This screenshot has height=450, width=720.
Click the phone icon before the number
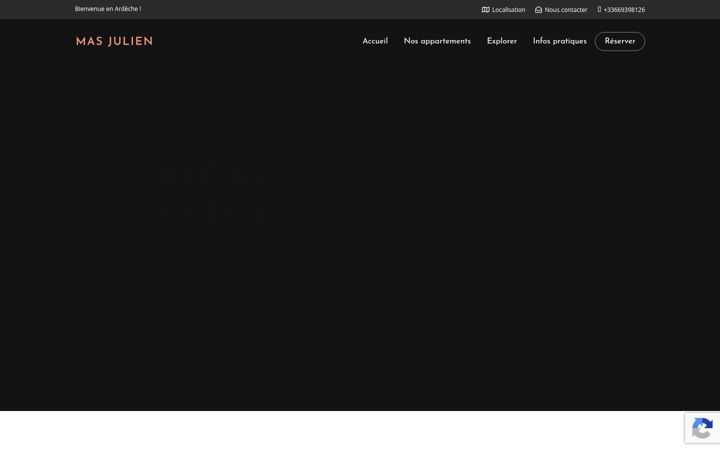599,9
